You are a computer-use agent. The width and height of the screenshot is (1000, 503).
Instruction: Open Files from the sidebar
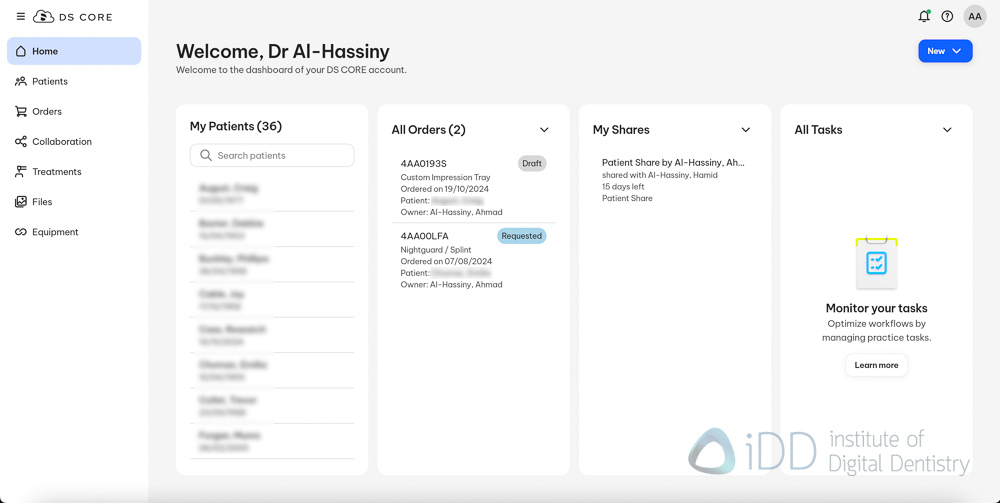tap(42, 202)
